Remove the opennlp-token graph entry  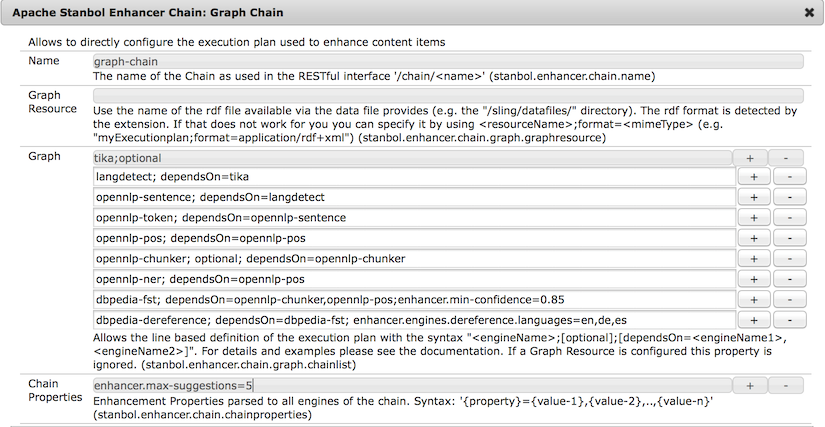788,218
